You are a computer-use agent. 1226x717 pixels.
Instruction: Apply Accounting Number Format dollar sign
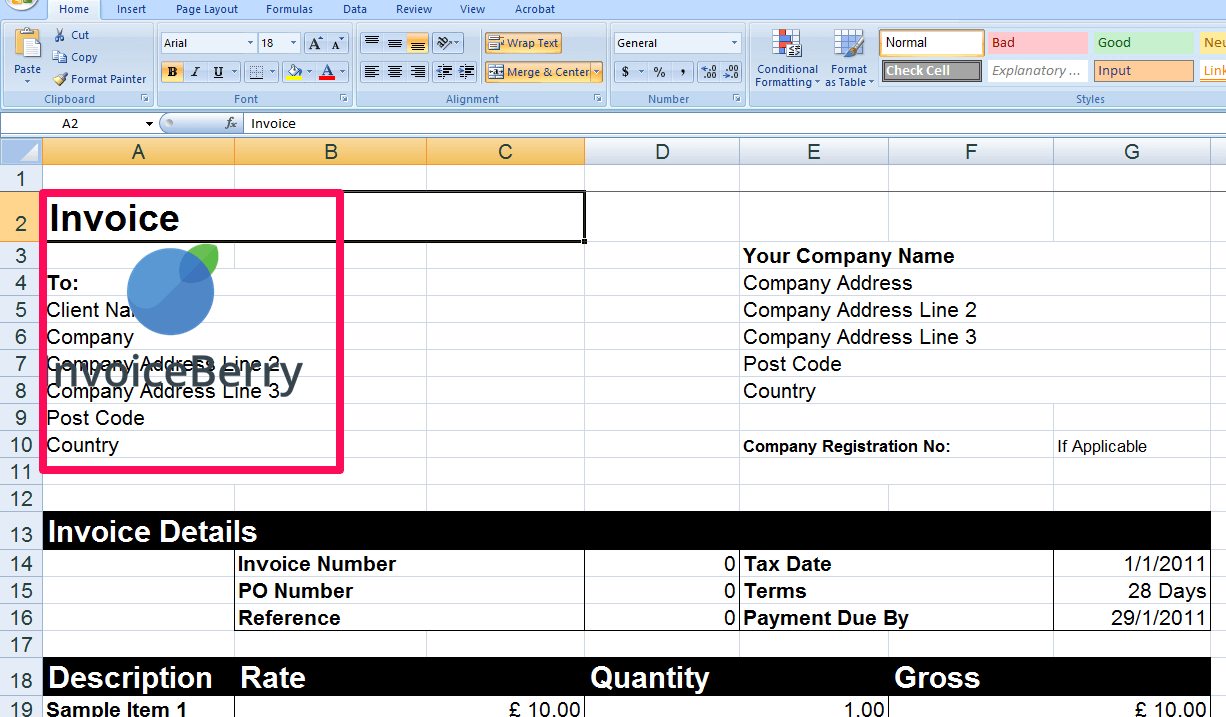pos(625,72)
